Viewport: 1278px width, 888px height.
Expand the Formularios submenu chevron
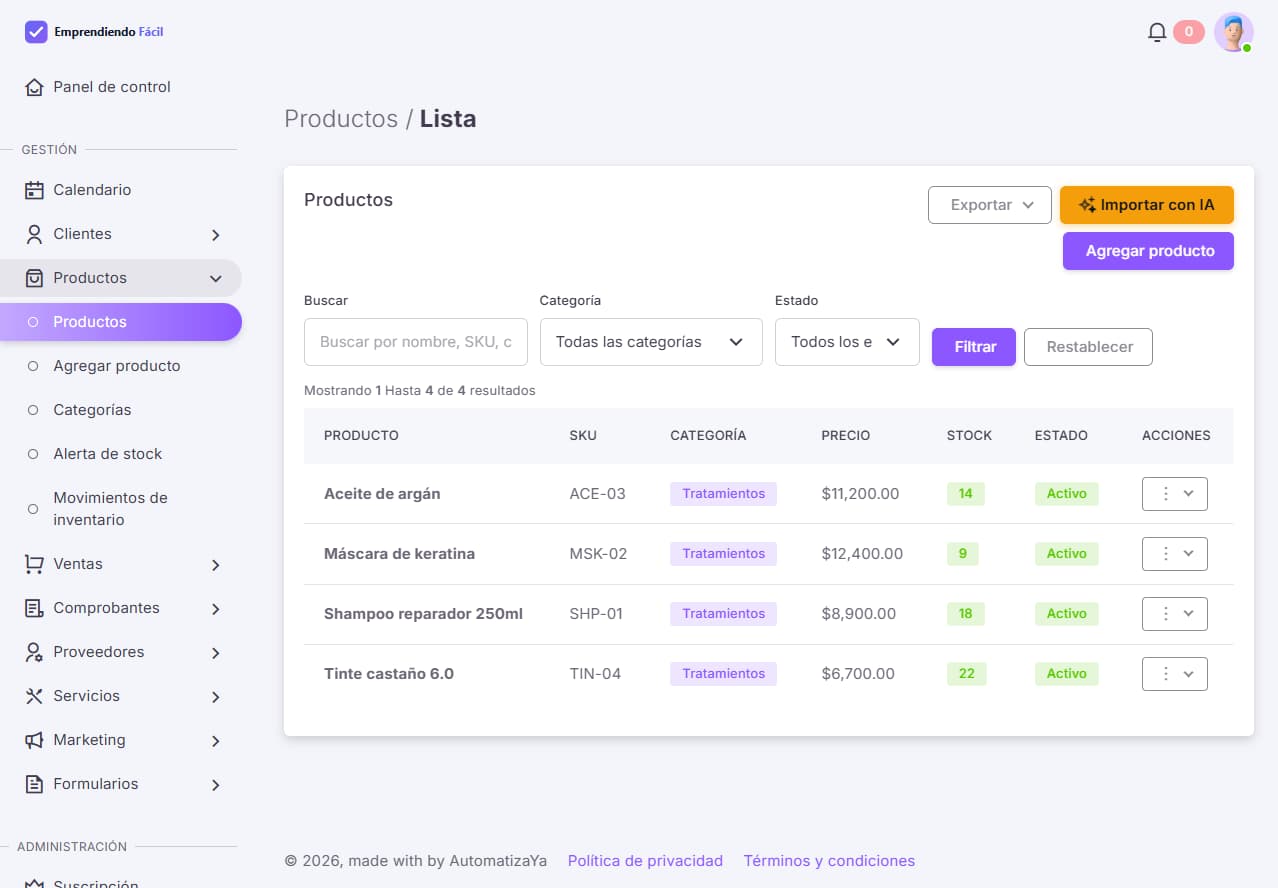216,785
